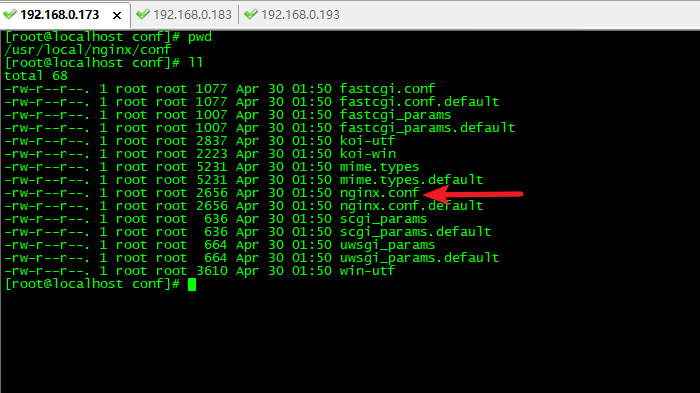Click the mime.types.default file name
This screenshot has width=700, height=393.
click(x=411, y=180)
